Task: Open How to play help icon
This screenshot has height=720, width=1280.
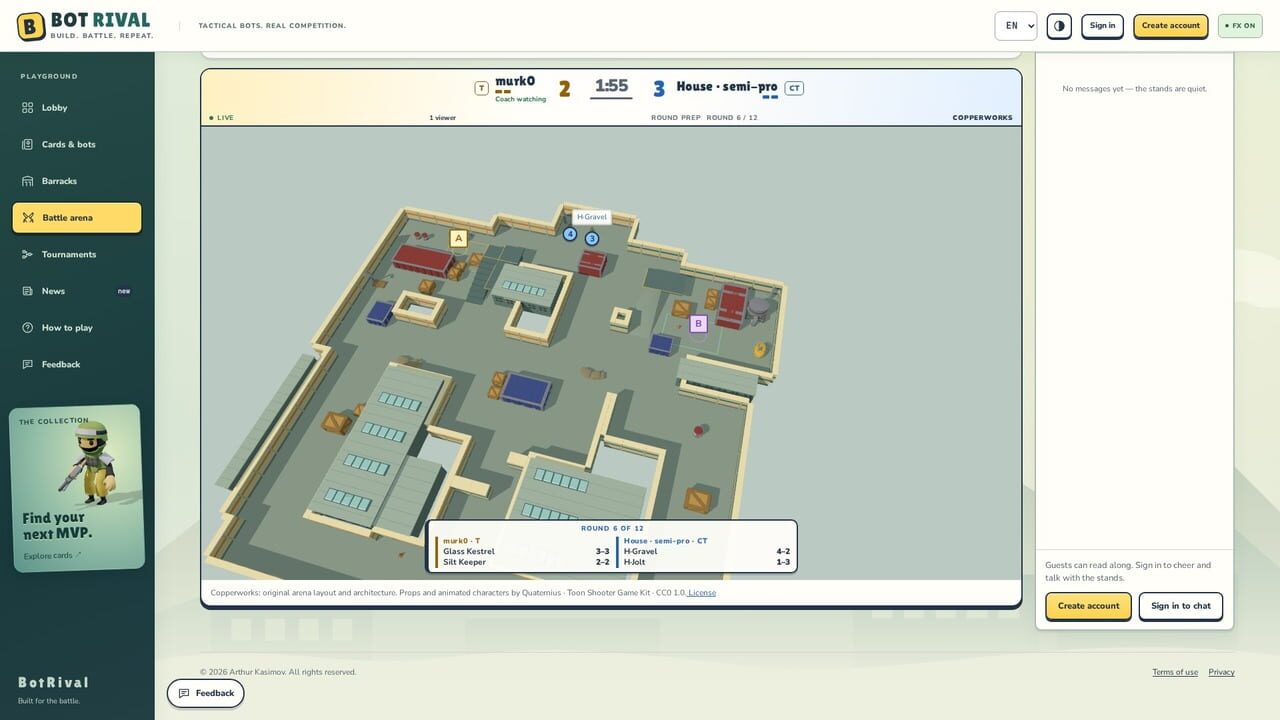Action: [x=28, y=328]
